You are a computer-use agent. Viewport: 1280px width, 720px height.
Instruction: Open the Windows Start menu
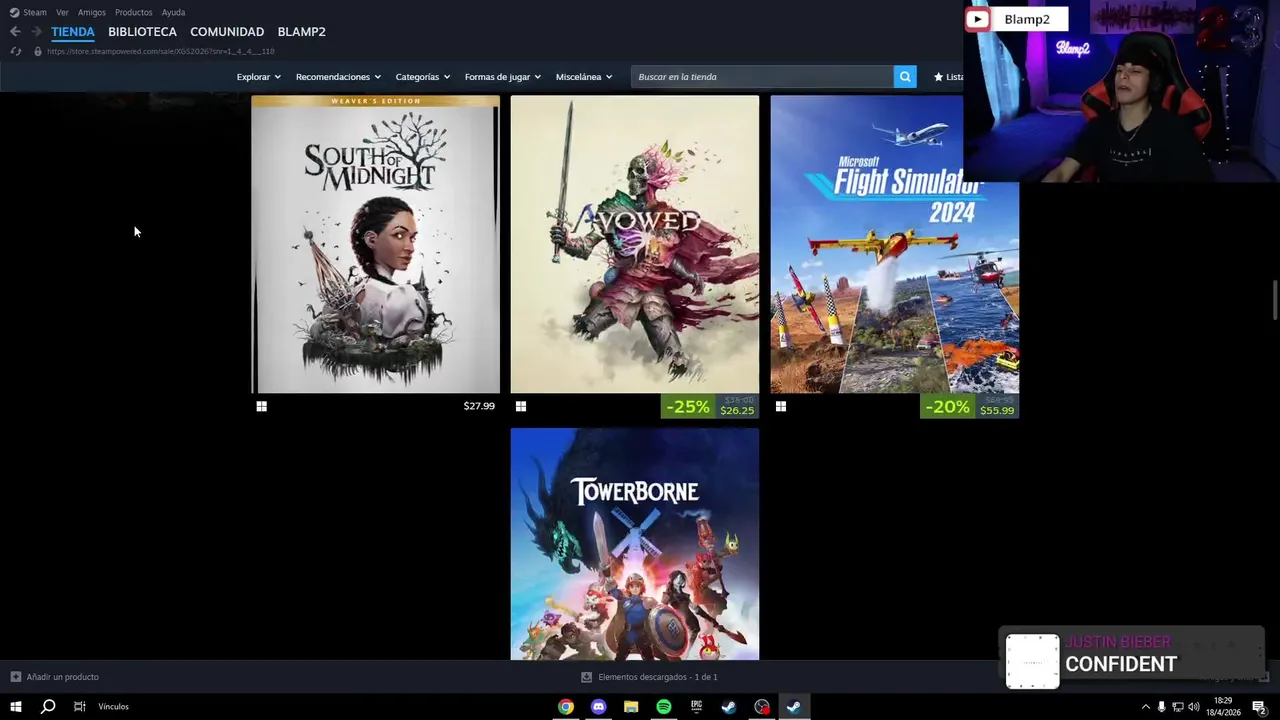pos(16,707)
